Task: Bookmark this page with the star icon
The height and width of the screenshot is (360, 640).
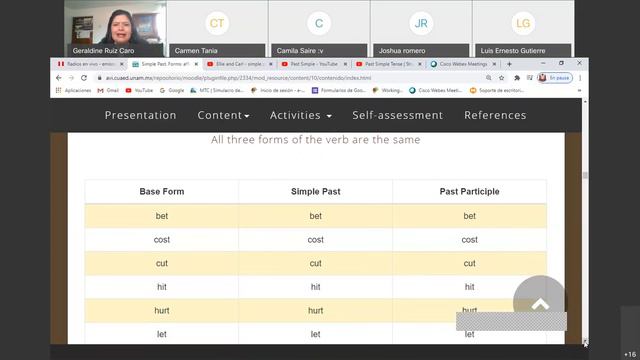Action: pos(502,78)
